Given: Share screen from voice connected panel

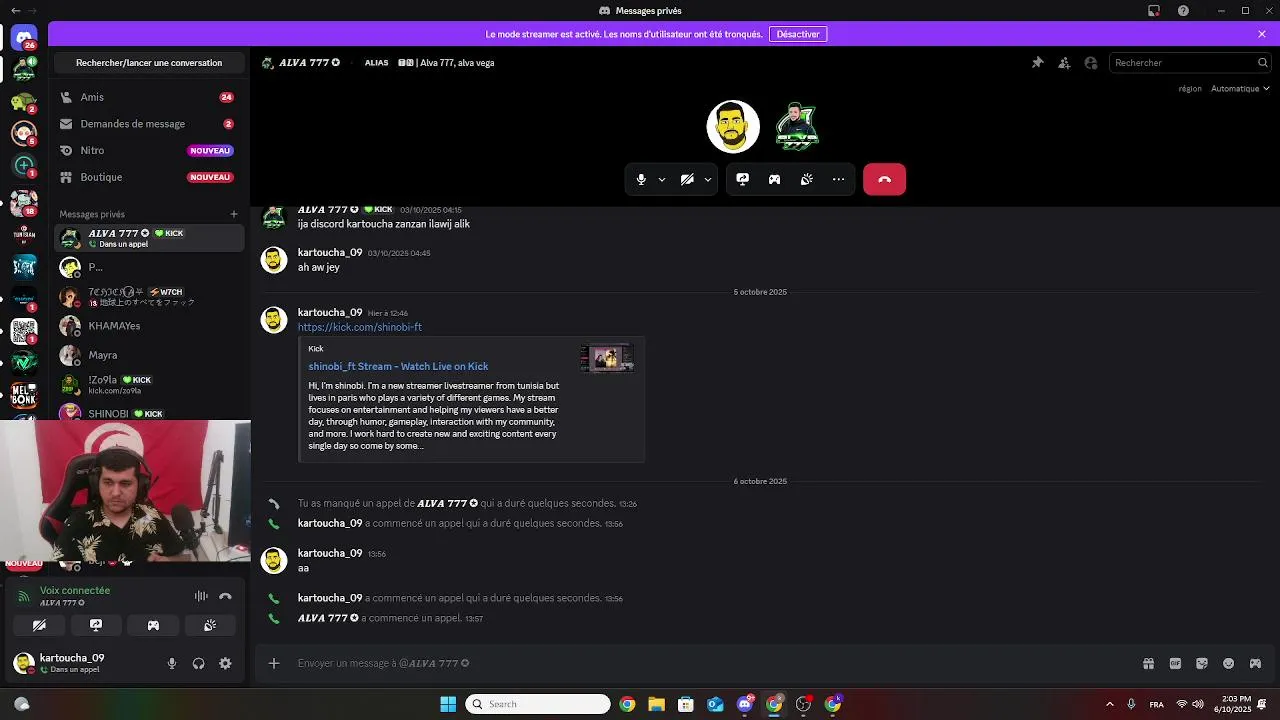Looking at the screenshot, I should (x=96, y=625).
